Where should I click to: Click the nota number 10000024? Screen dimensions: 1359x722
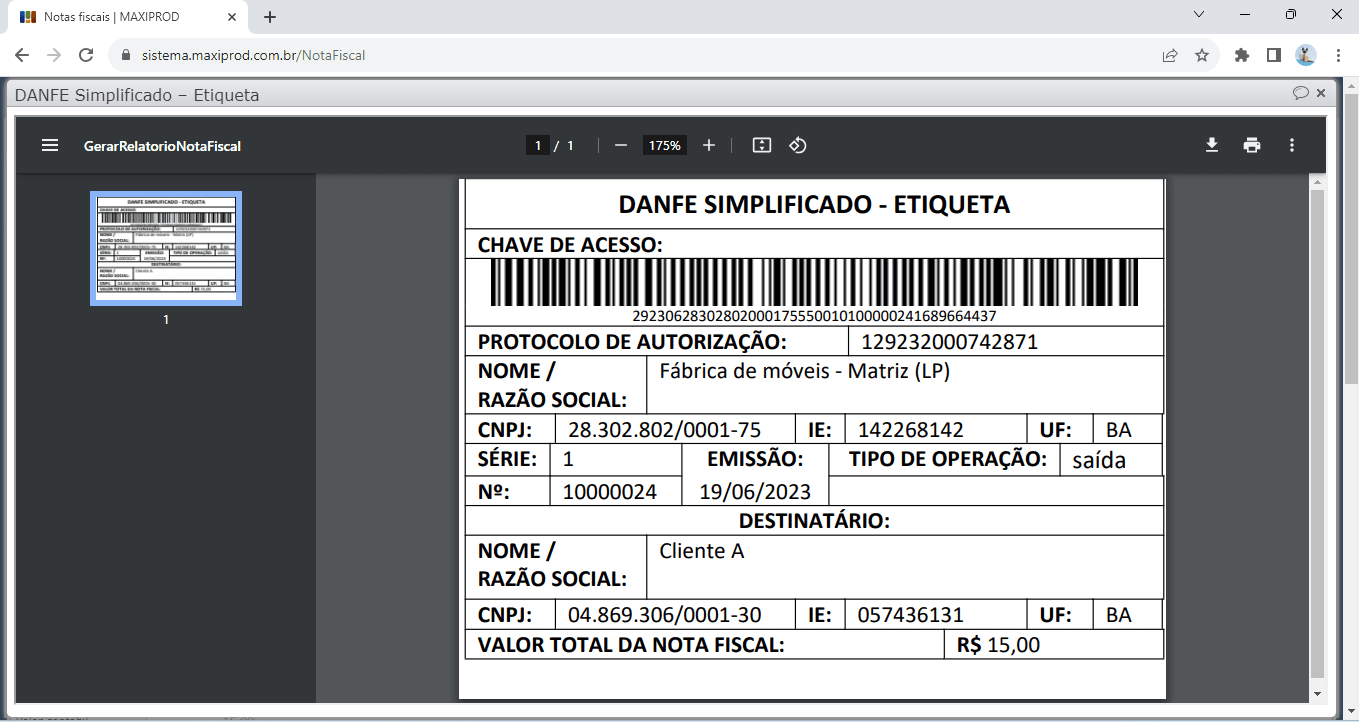(x=609, y=491)
